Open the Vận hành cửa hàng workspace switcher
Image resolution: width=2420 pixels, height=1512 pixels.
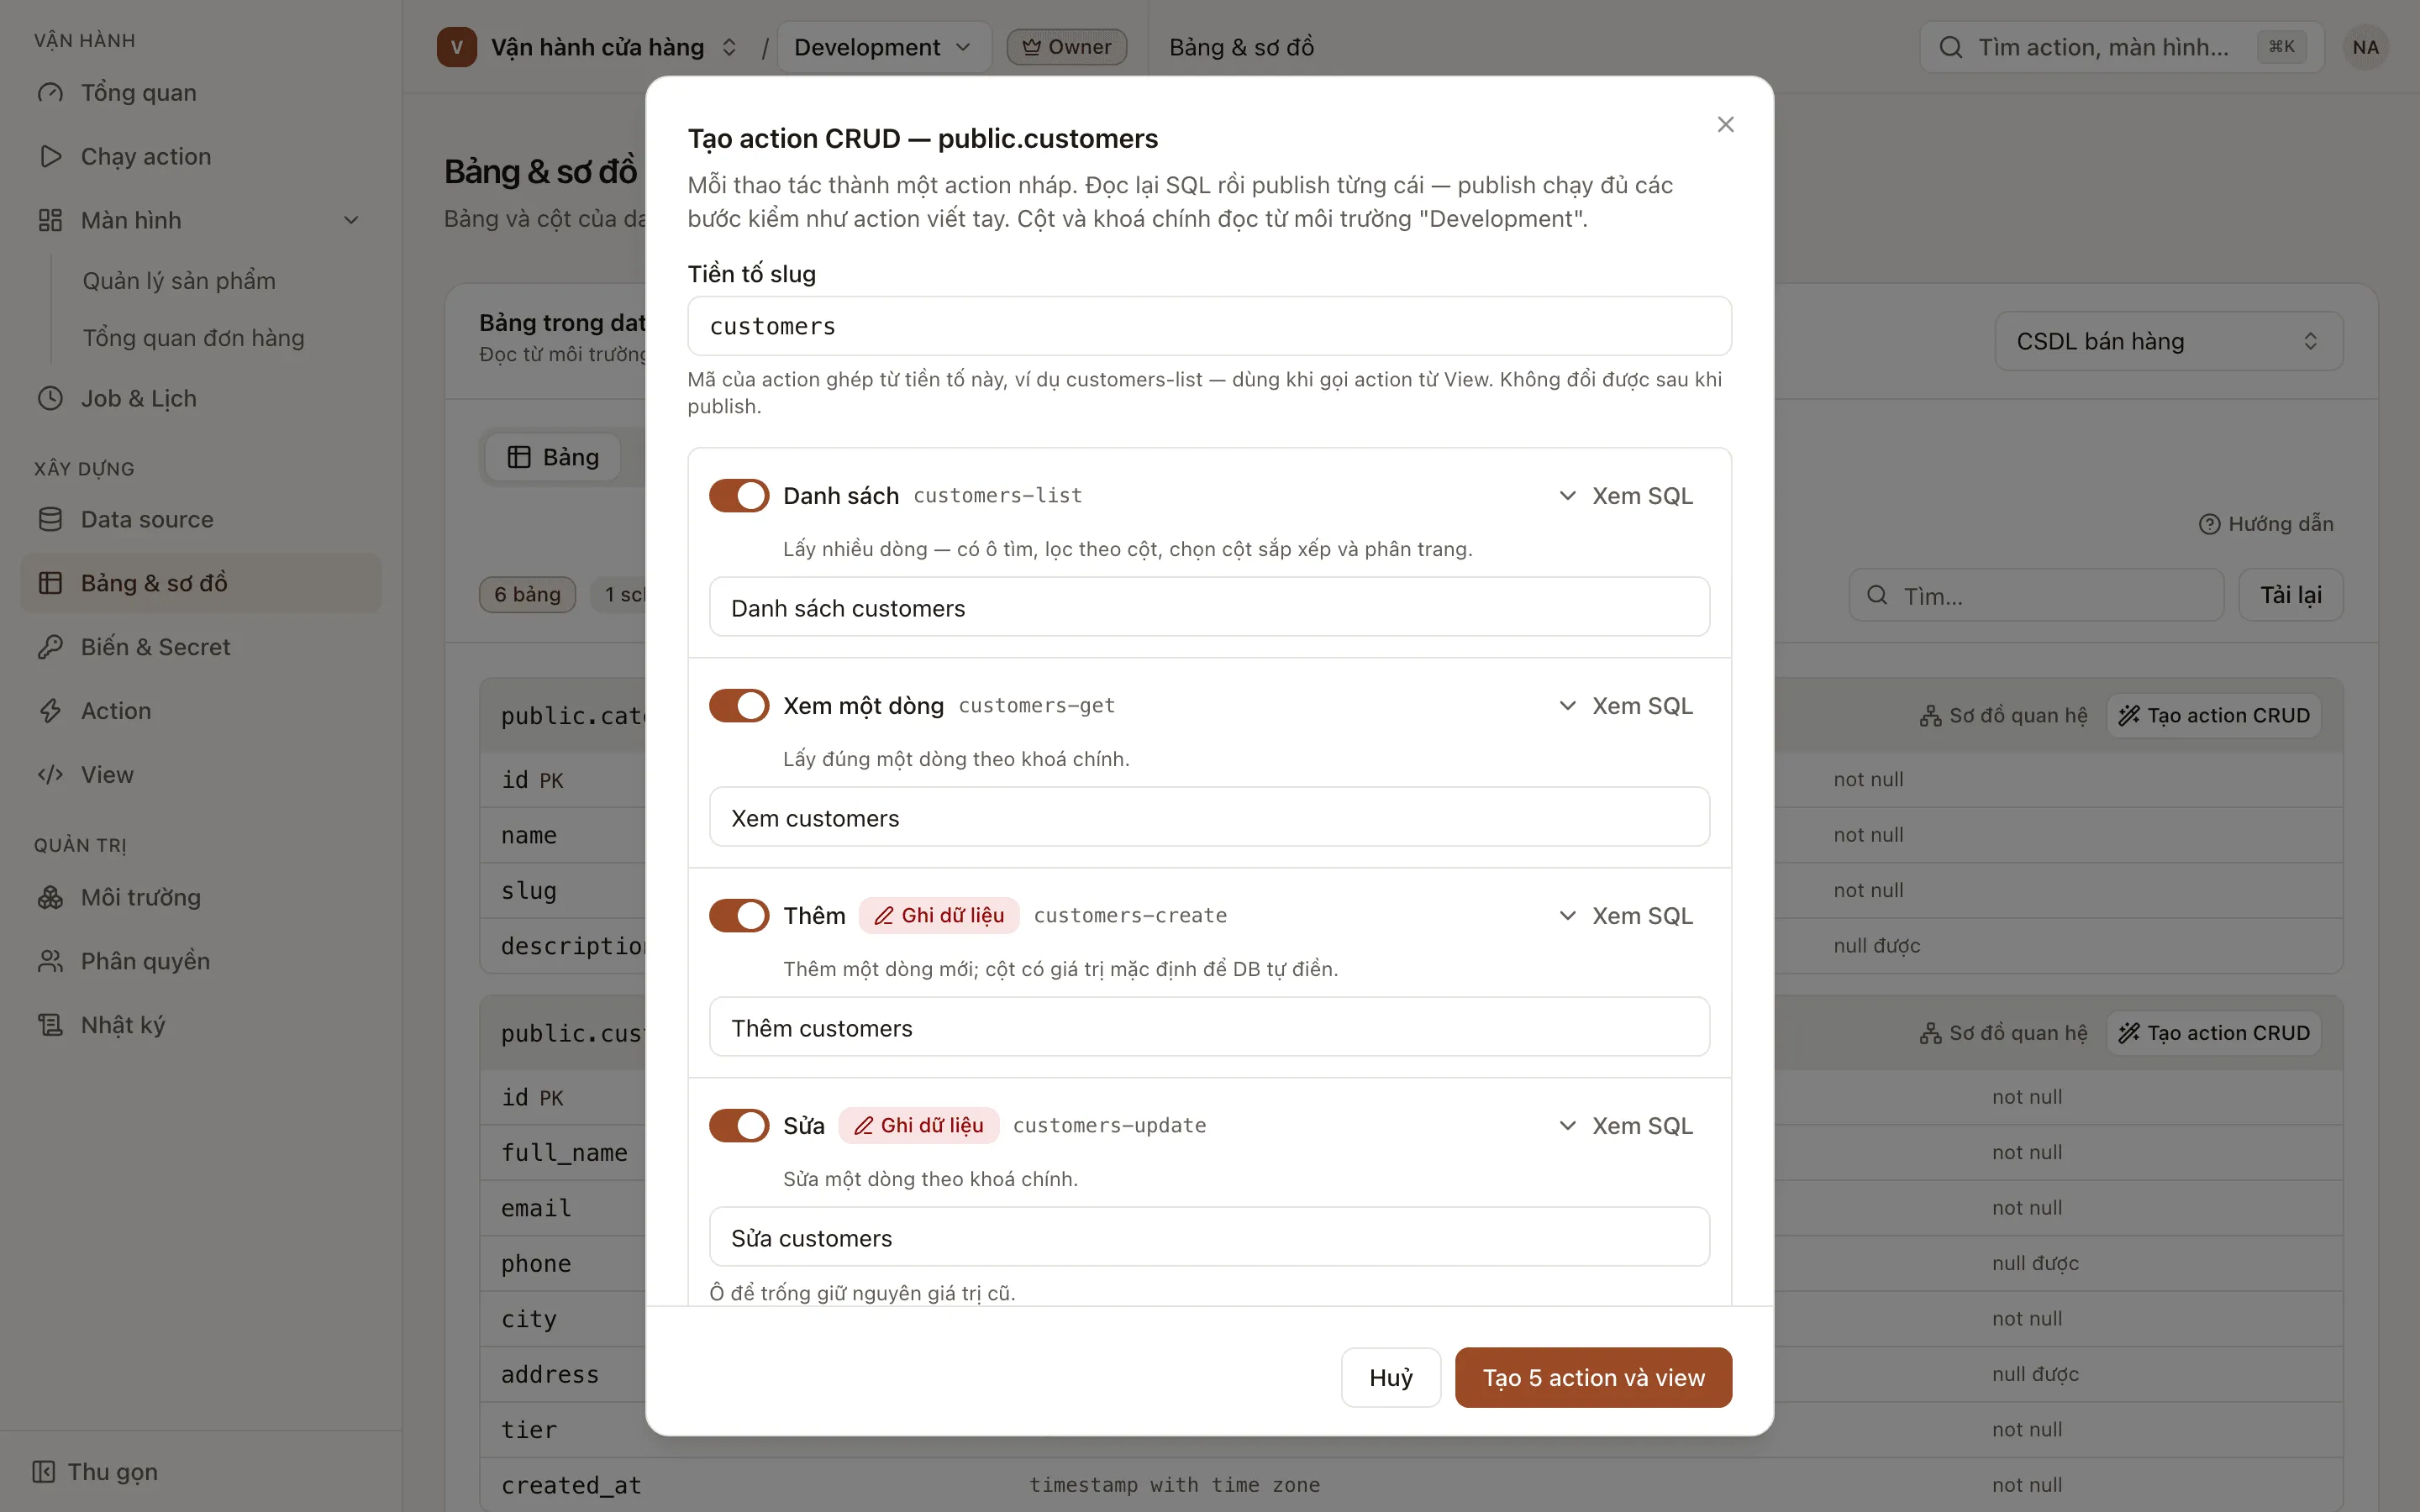point(589,47)
